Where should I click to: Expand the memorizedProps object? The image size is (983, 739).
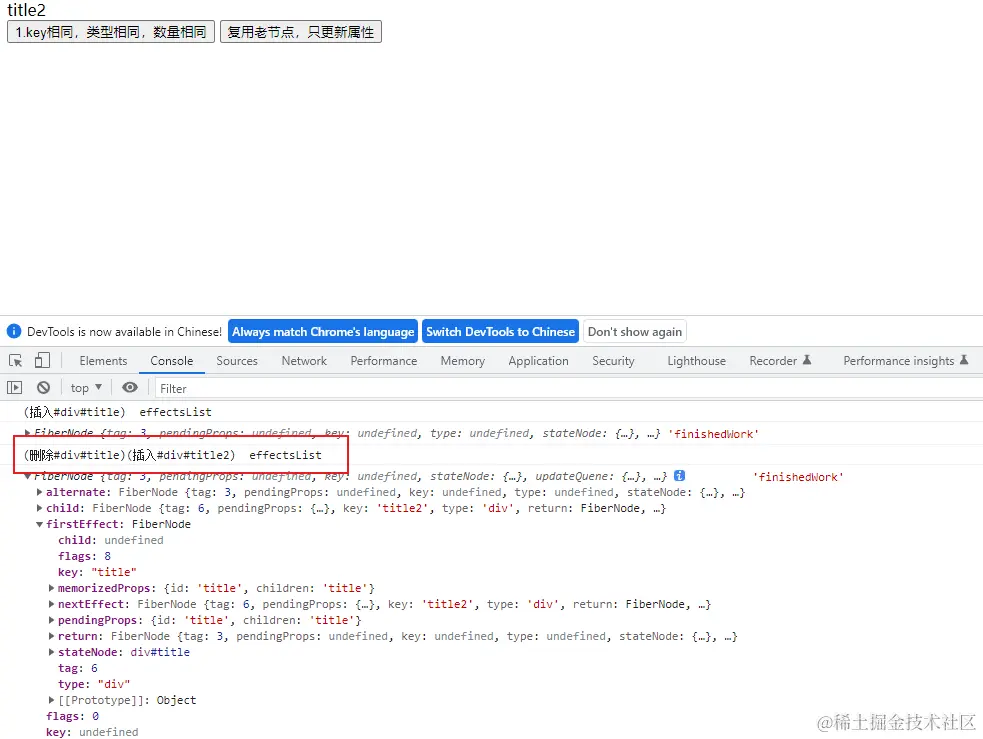tap(51, 588)
